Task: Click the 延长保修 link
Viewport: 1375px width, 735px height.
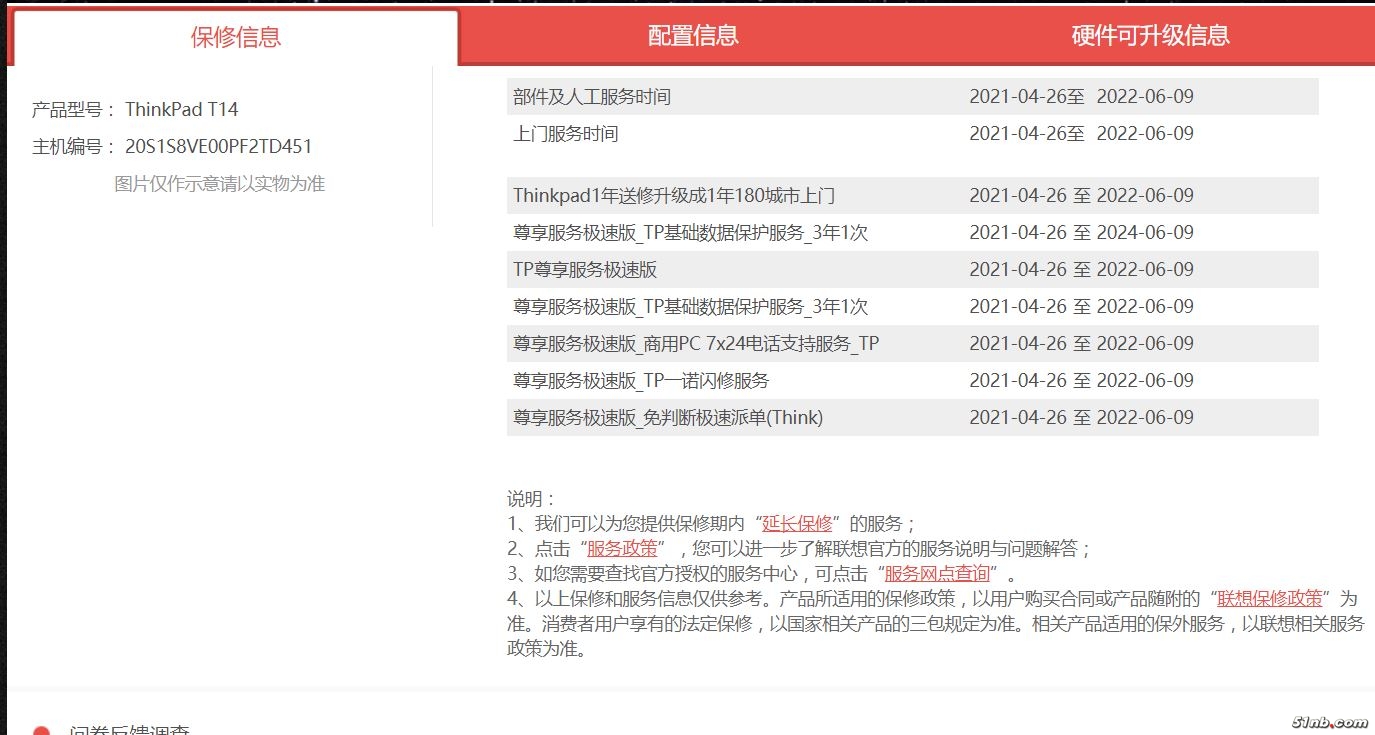Action: (x=797, y=523)
